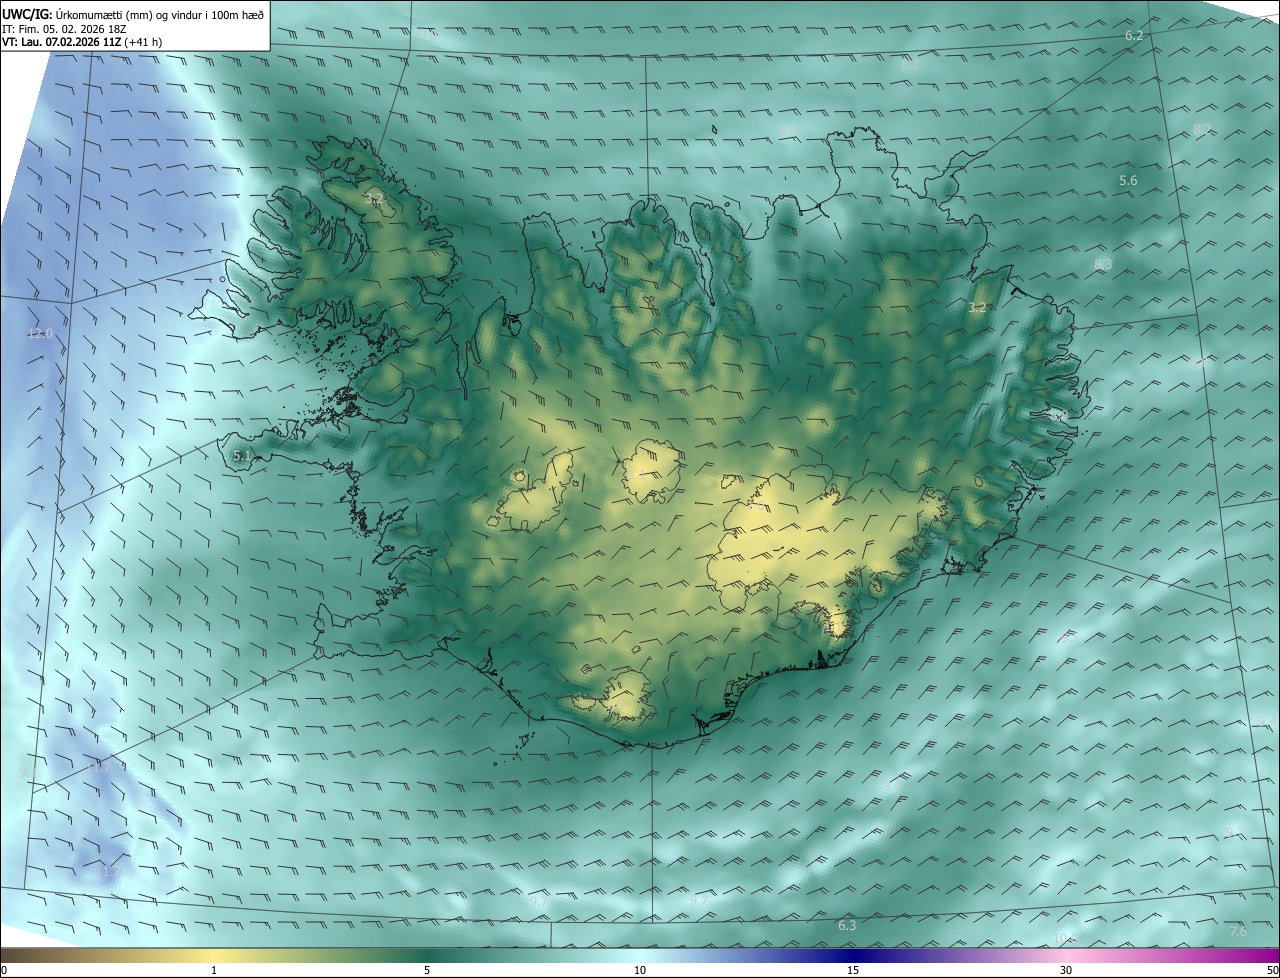Click the 5.6 value label on the map
1280x978 pixels.
click(1128, 181)
